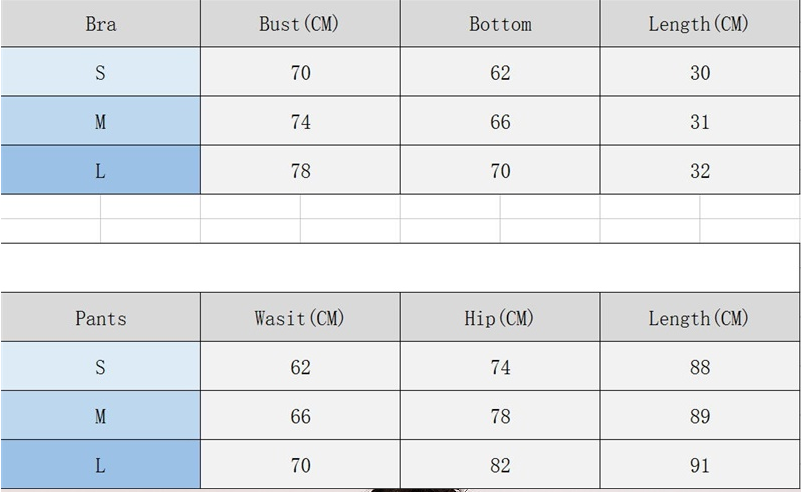Click Bra size L length value 32

point(699,170)
